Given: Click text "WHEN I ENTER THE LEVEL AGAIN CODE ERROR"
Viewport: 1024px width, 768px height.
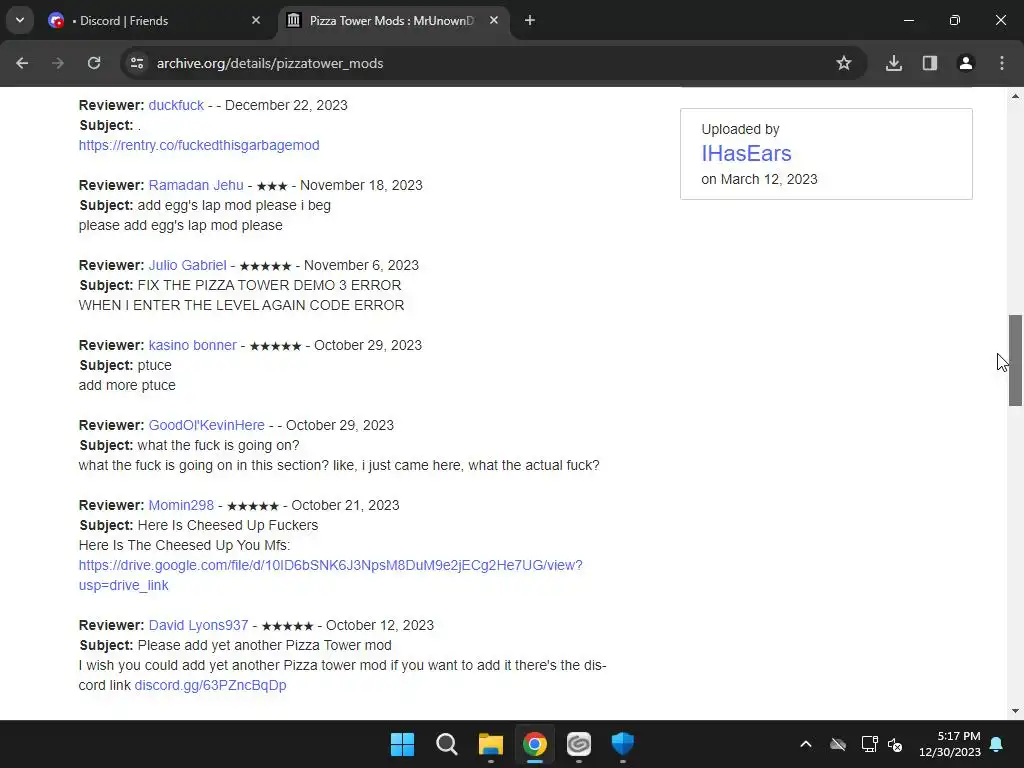Looking at the screenshot, I should (x=241, y=305).
